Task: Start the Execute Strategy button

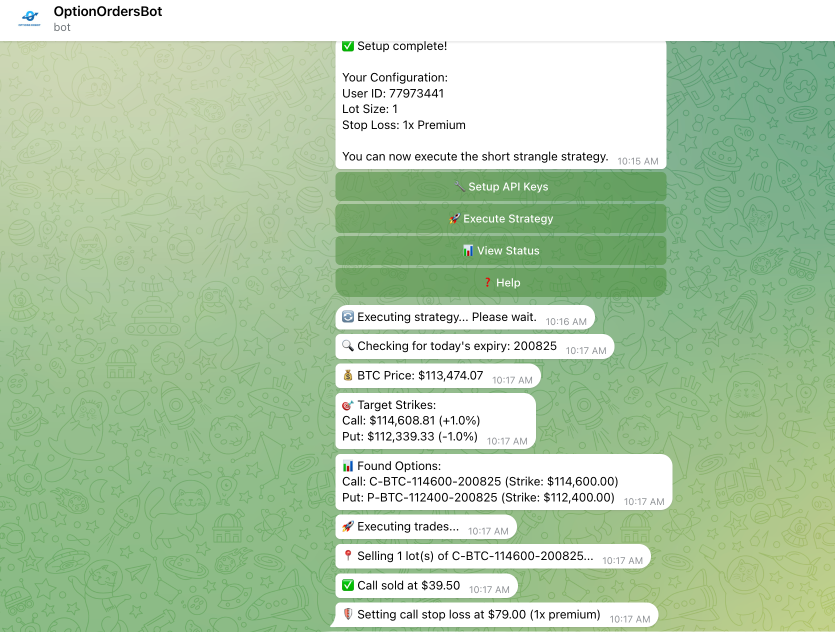Action: 501,218
